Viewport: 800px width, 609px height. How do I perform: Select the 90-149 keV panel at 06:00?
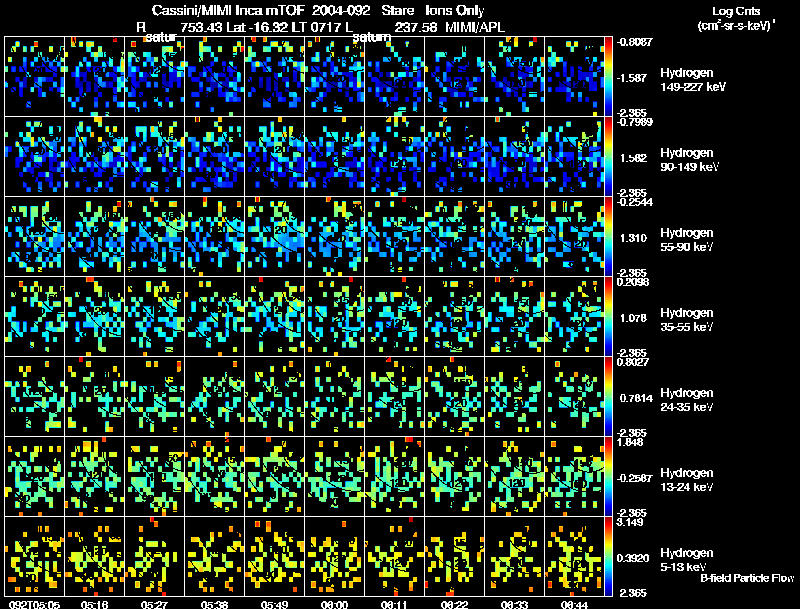[x=335, y=157]
